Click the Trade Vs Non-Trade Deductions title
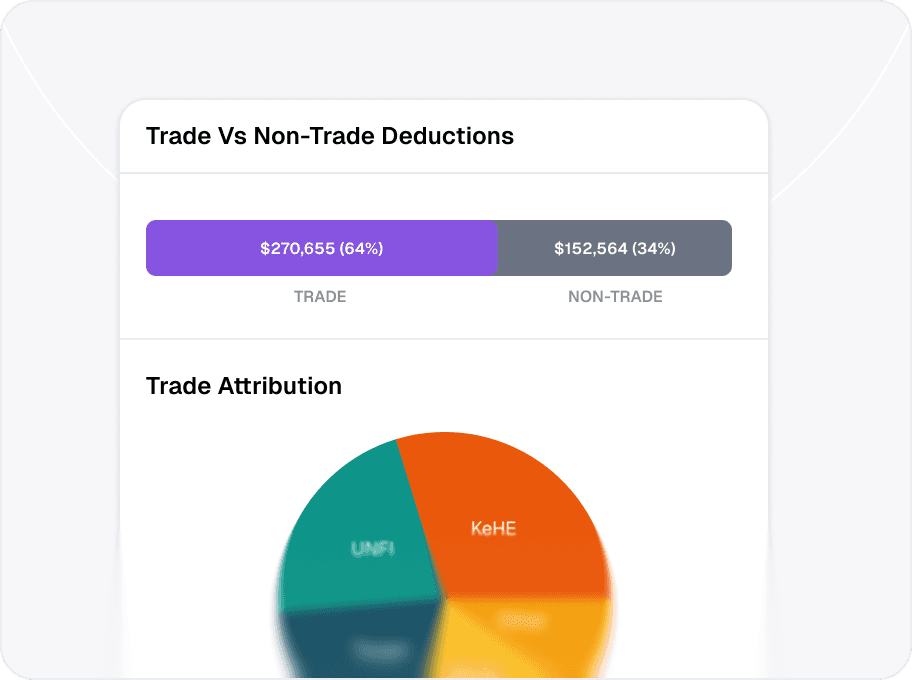Screen dimensions: 912x680 pyautogui.click(x=330, y=136)
